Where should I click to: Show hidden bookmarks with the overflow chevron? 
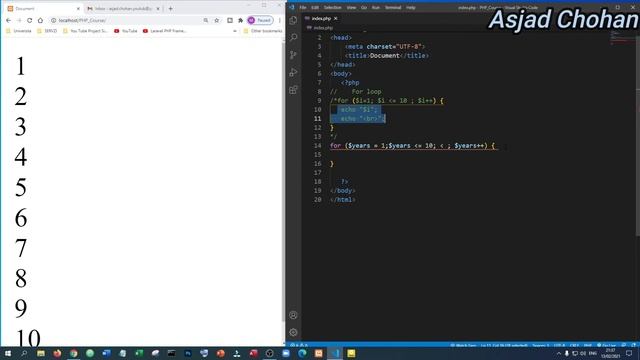click(x=235, y=31)
